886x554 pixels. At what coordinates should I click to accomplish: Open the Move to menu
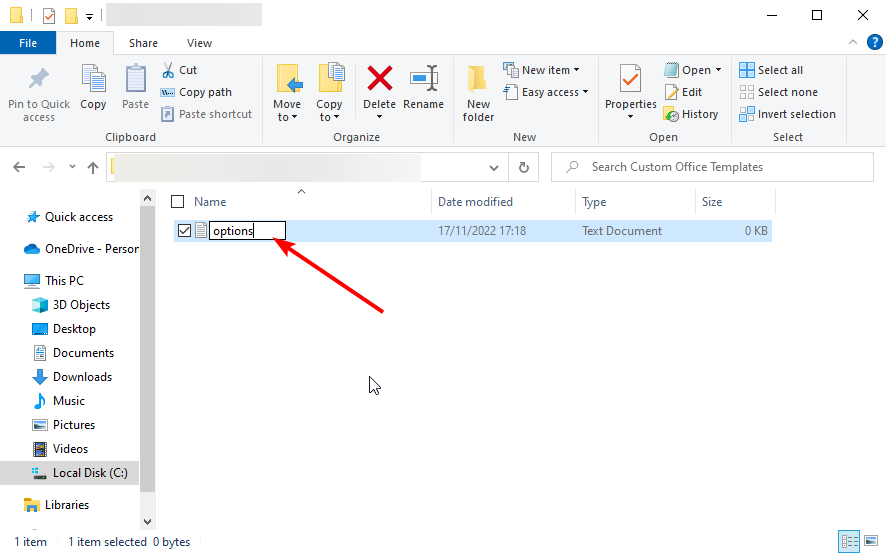(287, 93)
